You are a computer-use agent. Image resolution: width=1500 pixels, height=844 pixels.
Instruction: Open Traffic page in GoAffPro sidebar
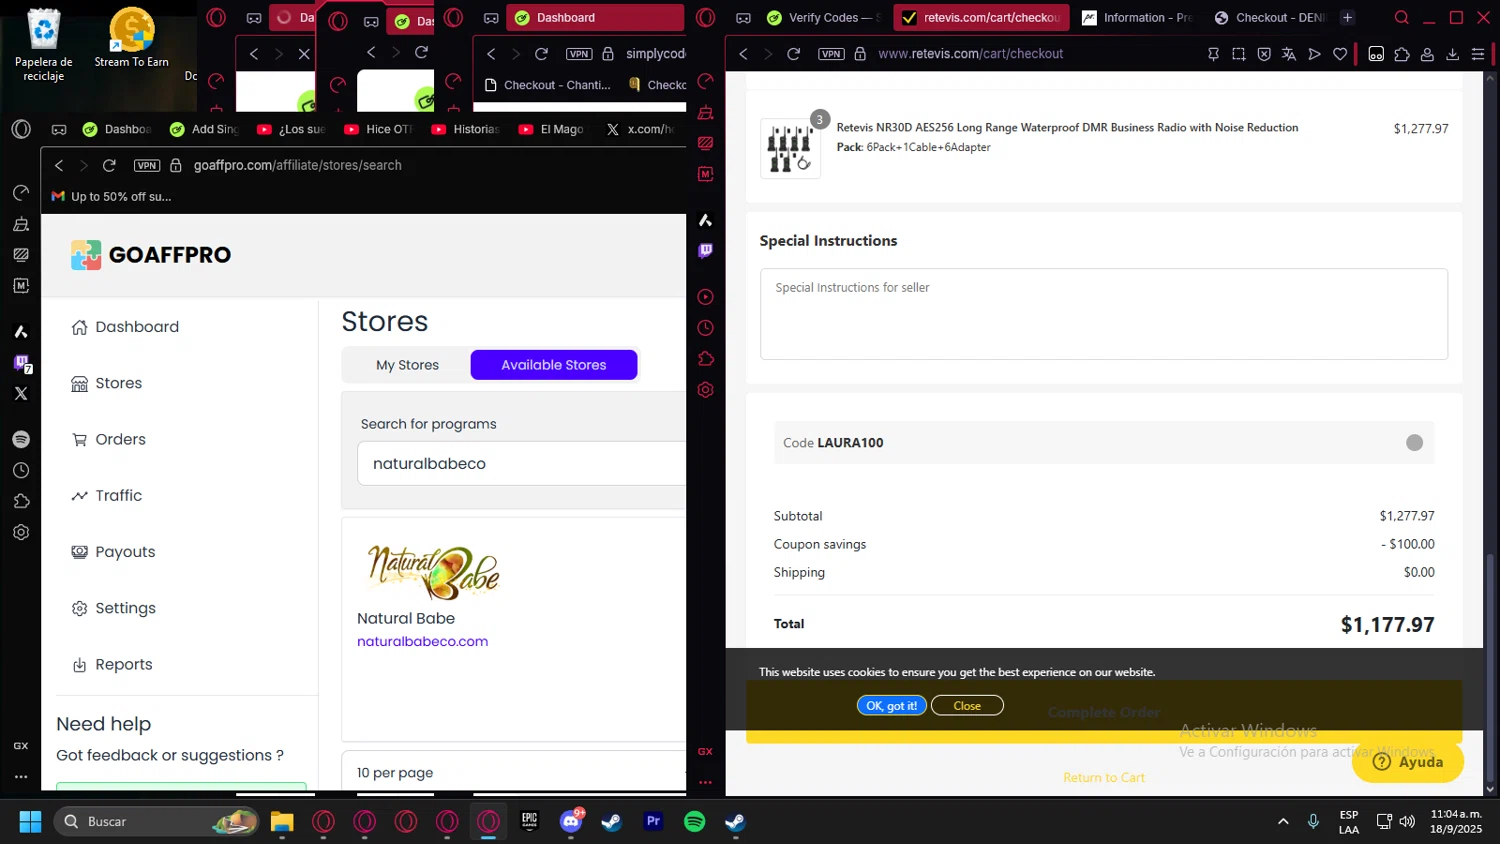click(x=107, y=495)
